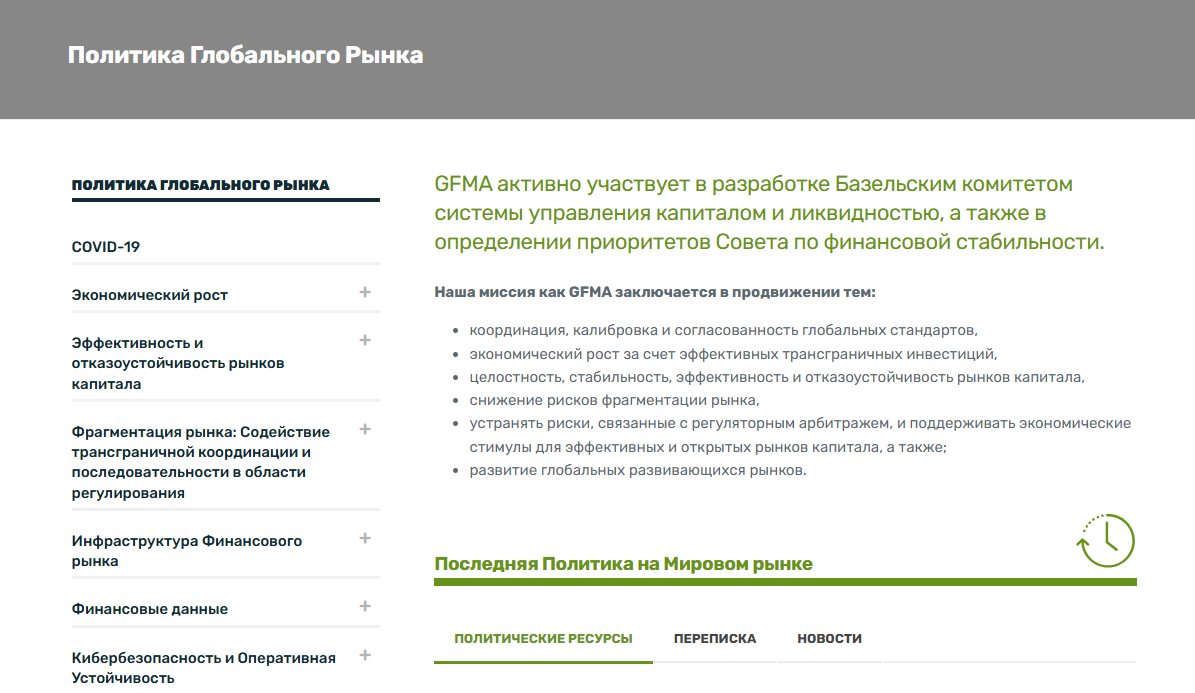Open the COVID-19 sidebar link

click(106, 247)
